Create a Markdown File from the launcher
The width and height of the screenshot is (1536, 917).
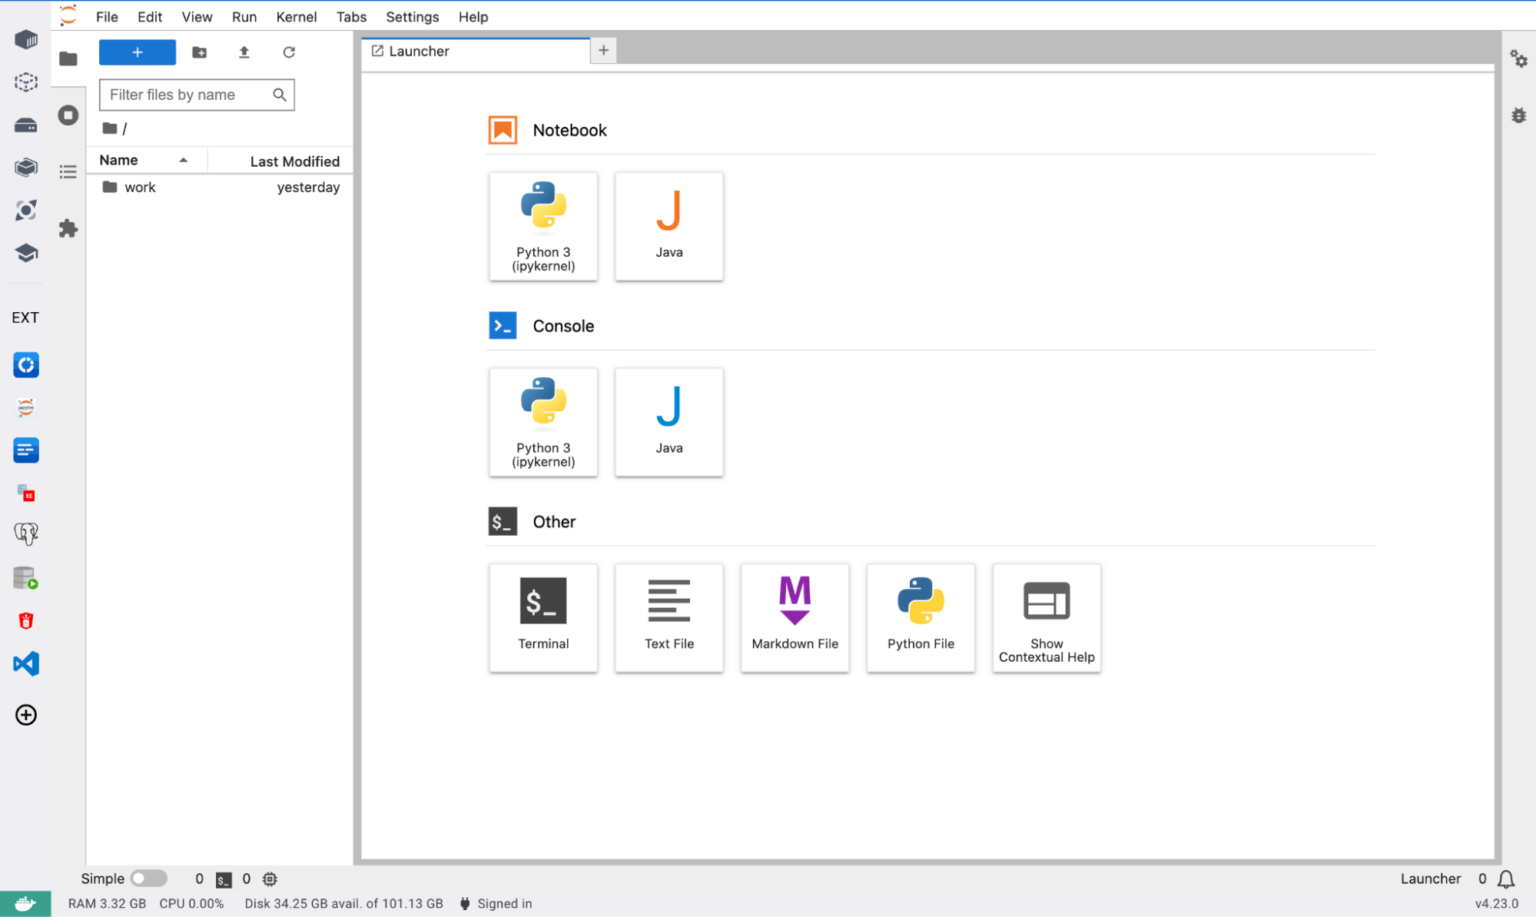coord(794,617)
